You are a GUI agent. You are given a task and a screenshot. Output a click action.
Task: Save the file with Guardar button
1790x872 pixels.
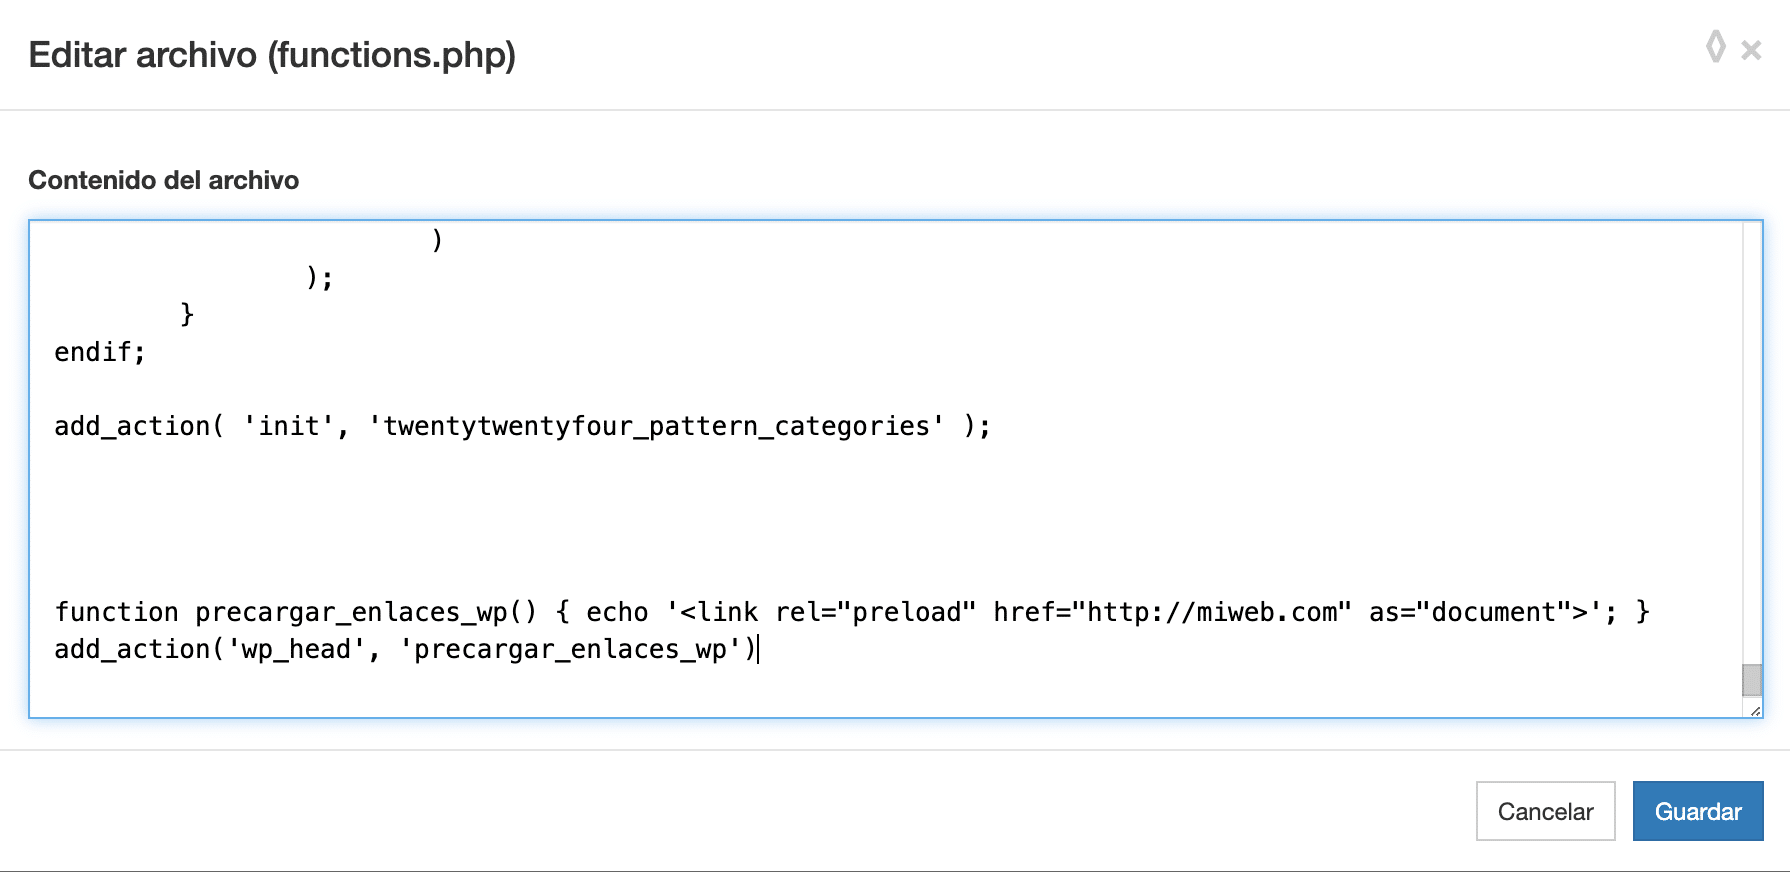(1697, 811)
